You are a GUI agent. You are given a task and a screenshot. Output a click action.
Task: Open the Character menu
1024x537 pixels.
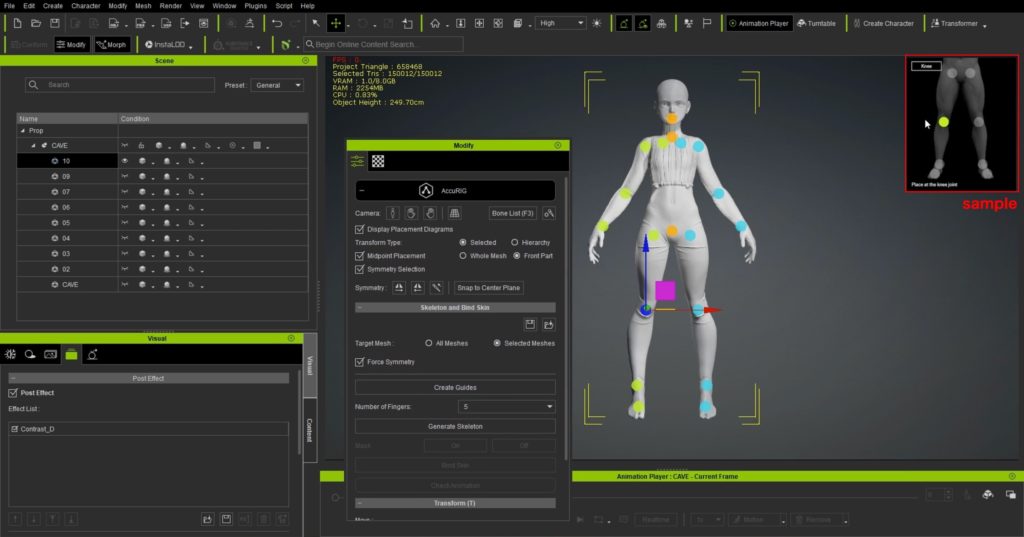click(x=85, y=6)
